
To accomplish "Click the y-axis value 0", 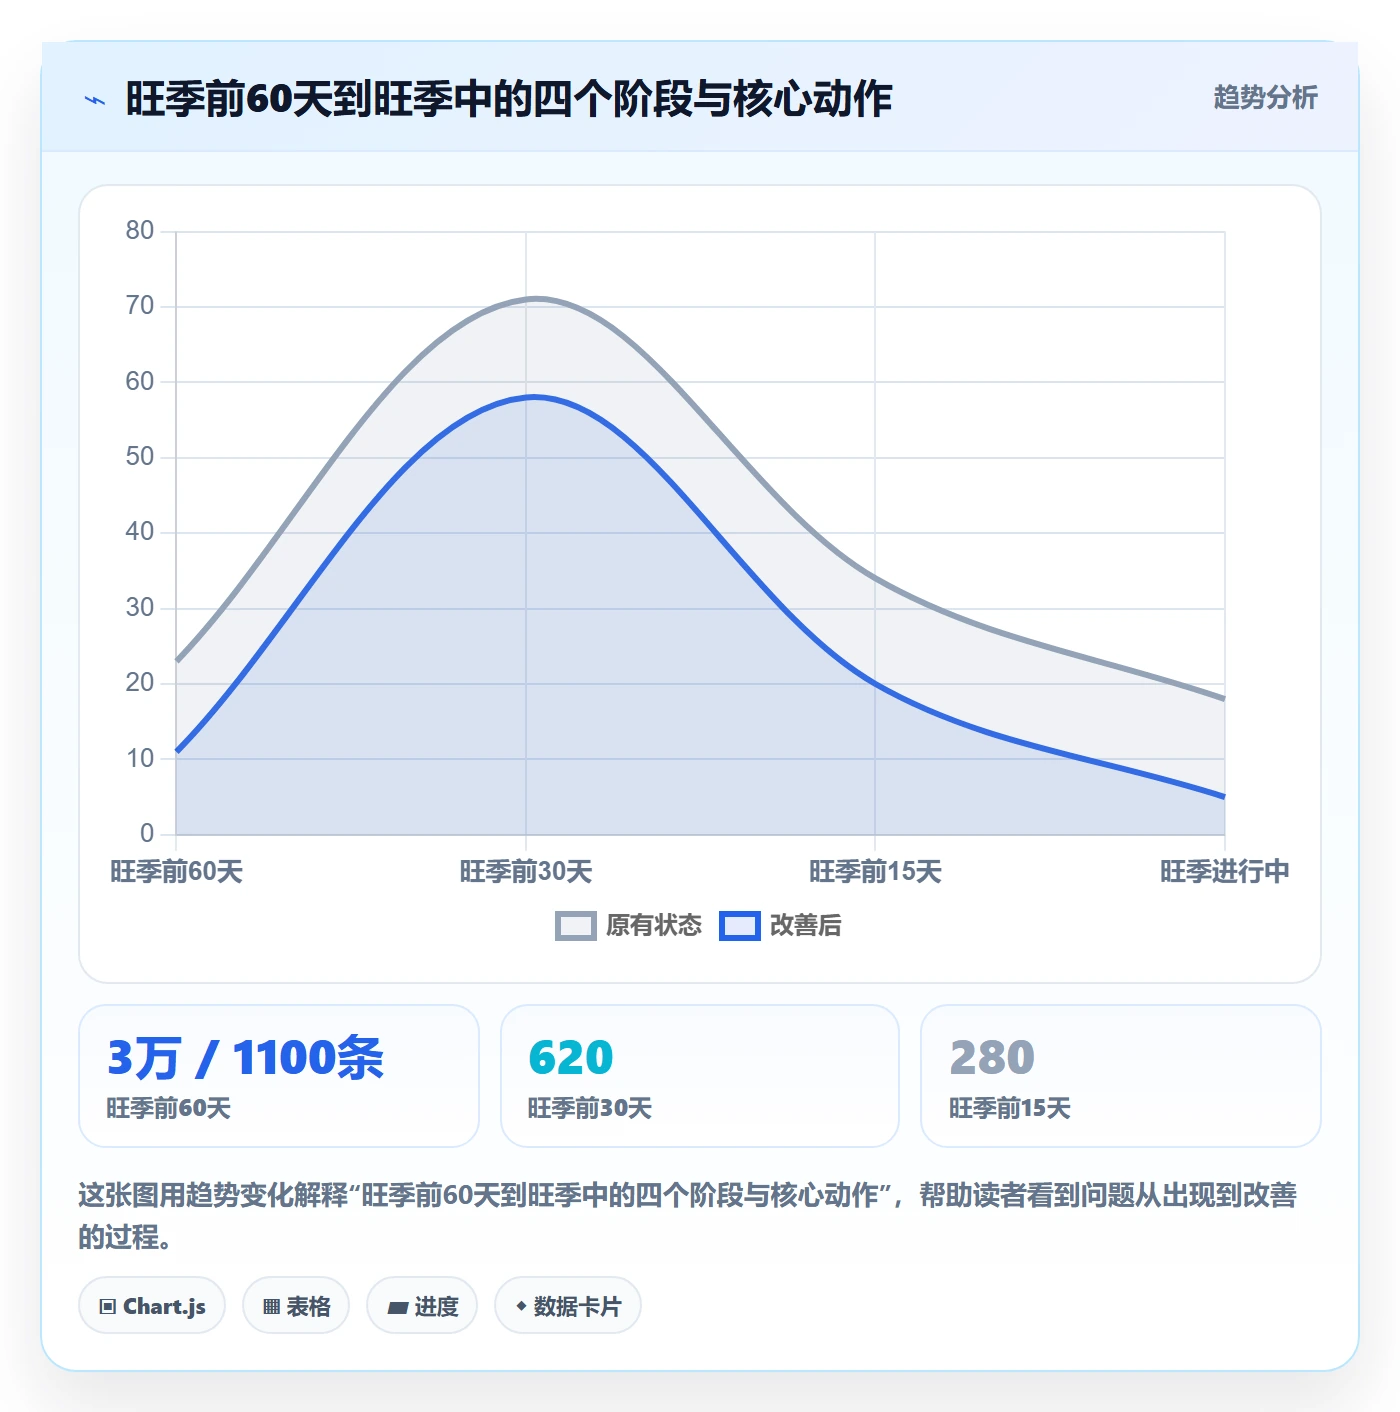I will (147, 833).
